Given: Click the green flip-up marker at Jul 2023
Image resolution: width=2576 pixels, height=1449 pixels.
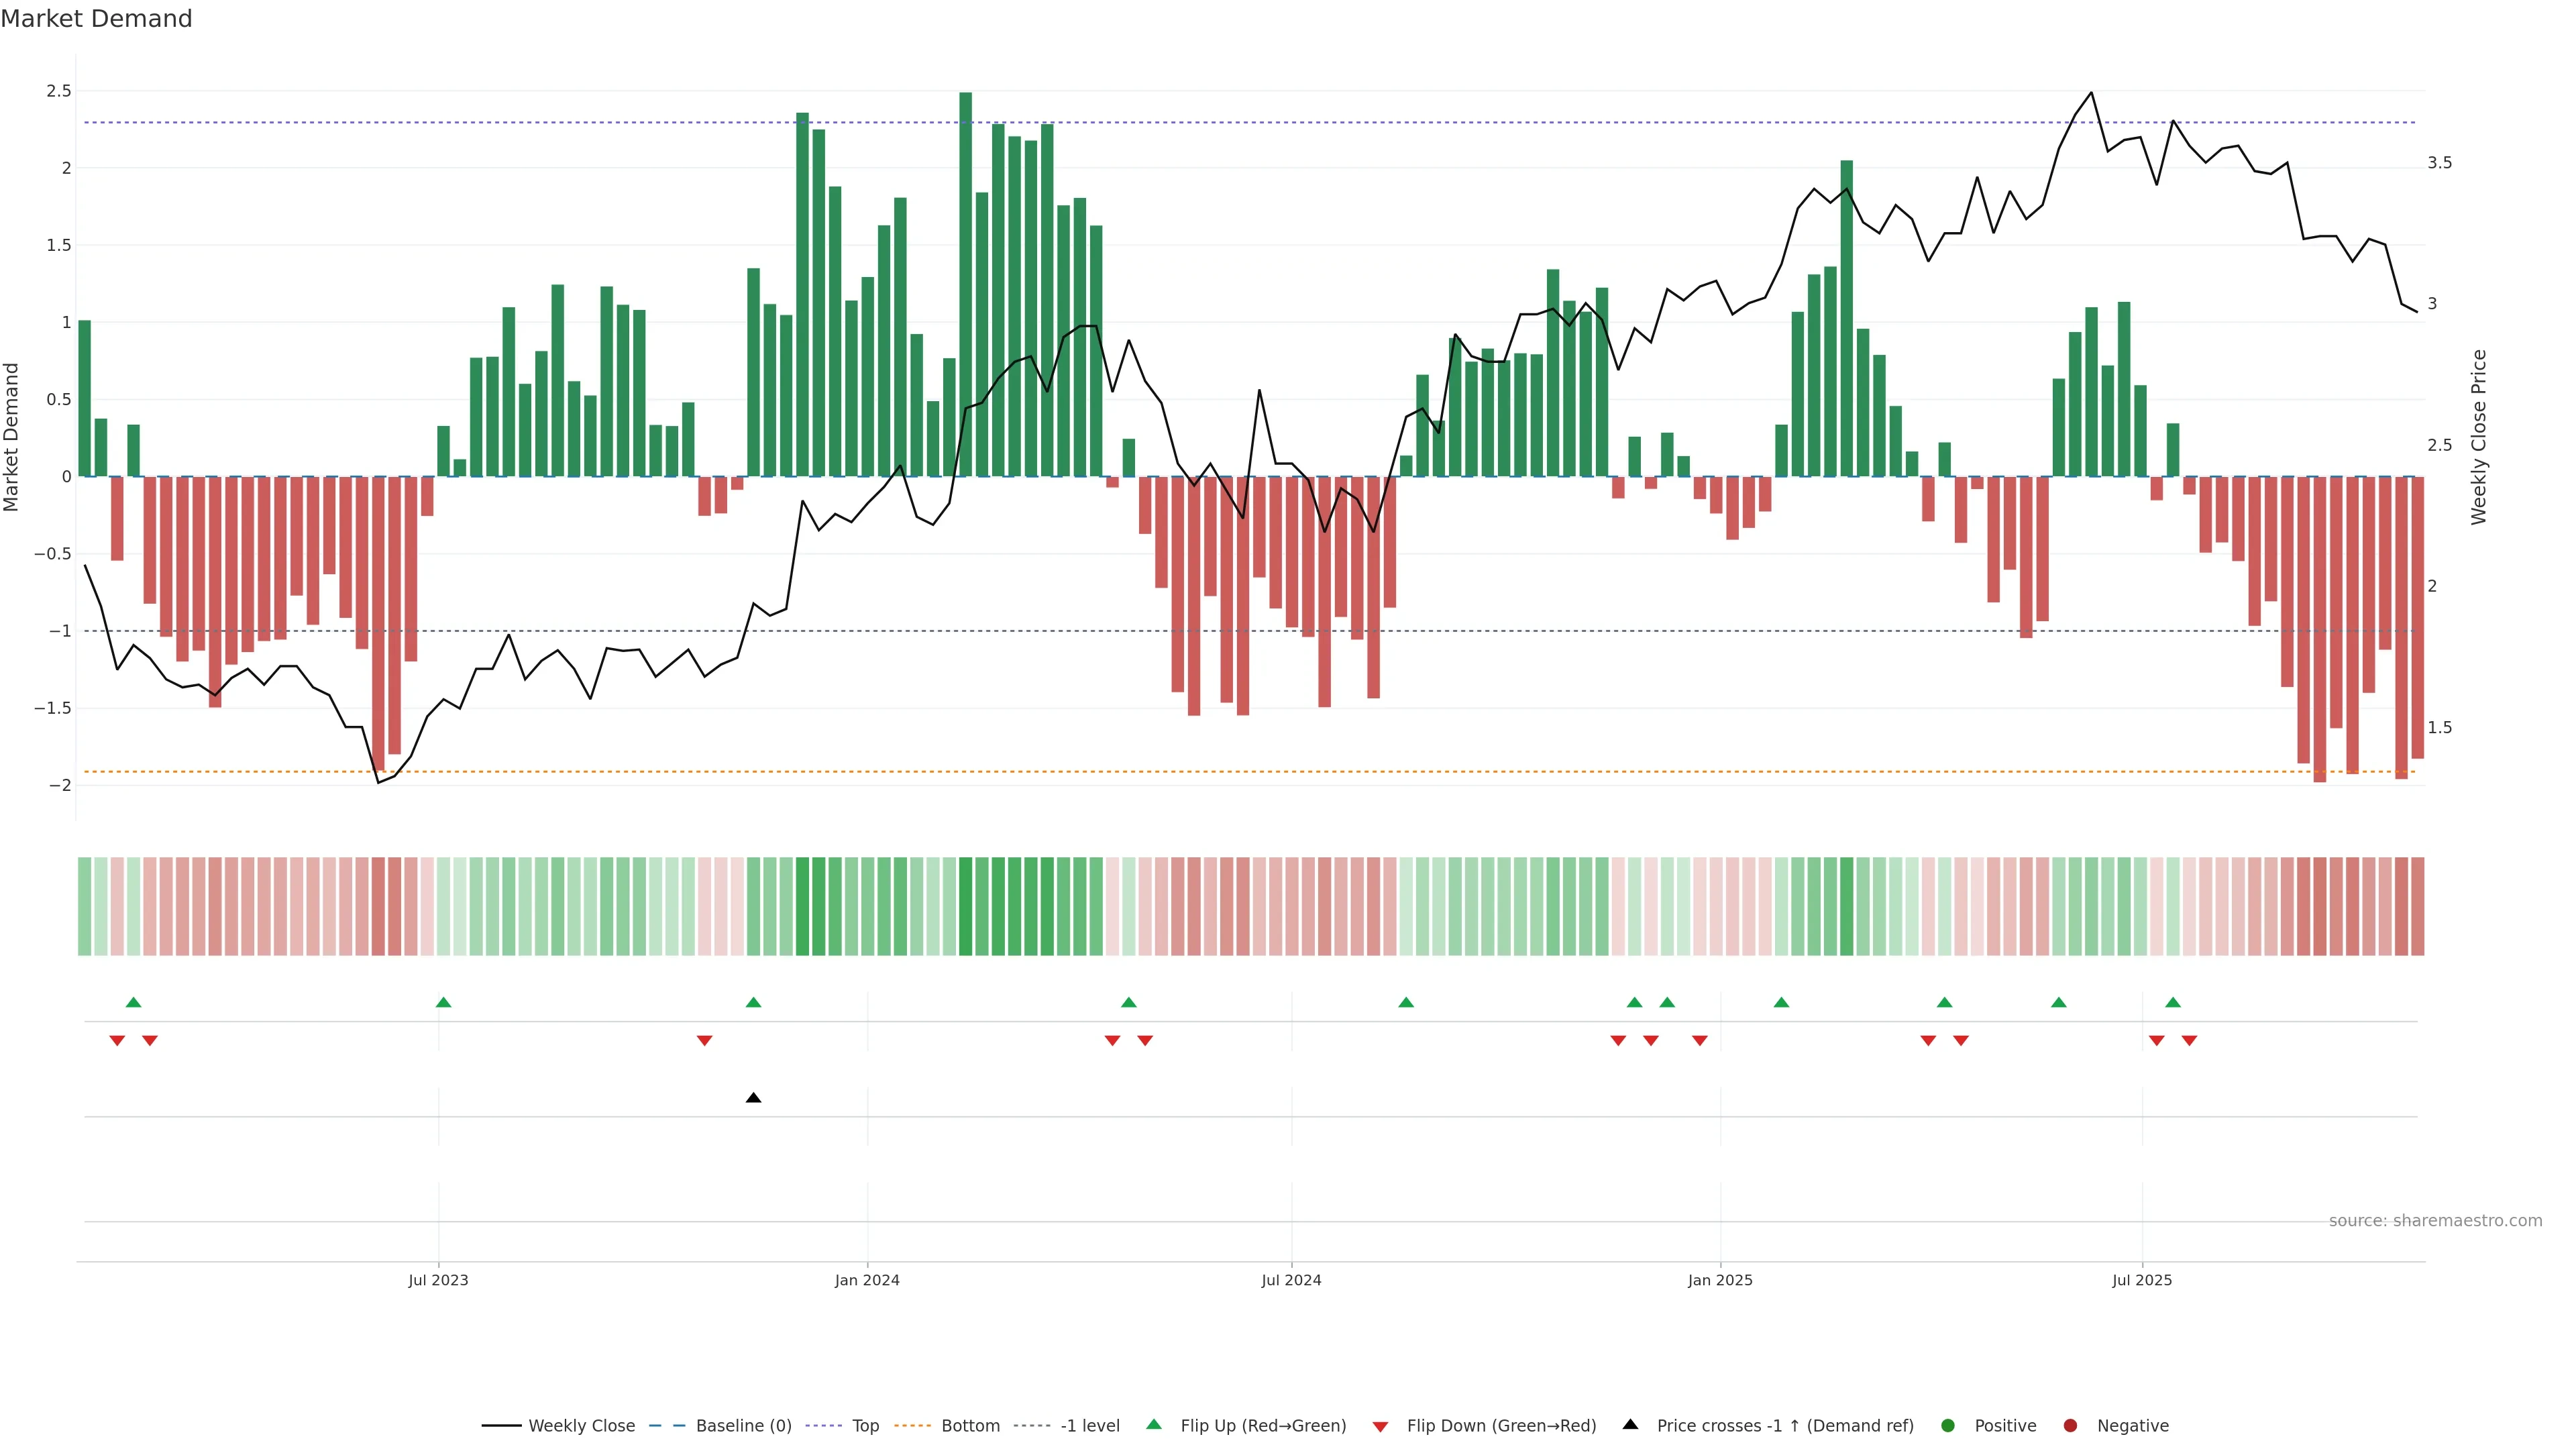Looking at the screenshot, I should pos(443,1002).
